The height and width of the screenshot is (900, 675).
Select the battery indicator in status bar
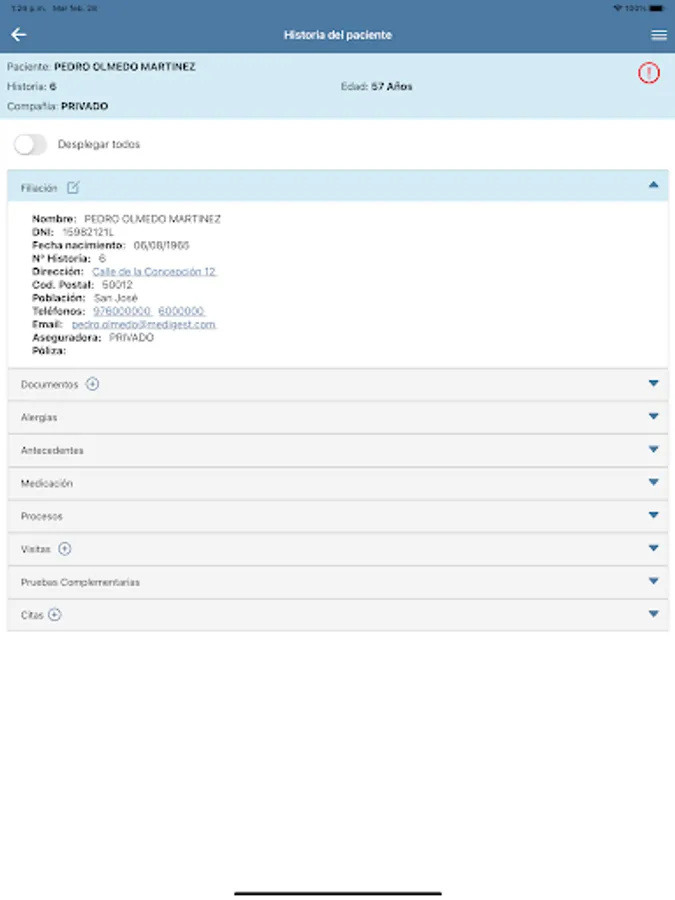pos(657,8)
